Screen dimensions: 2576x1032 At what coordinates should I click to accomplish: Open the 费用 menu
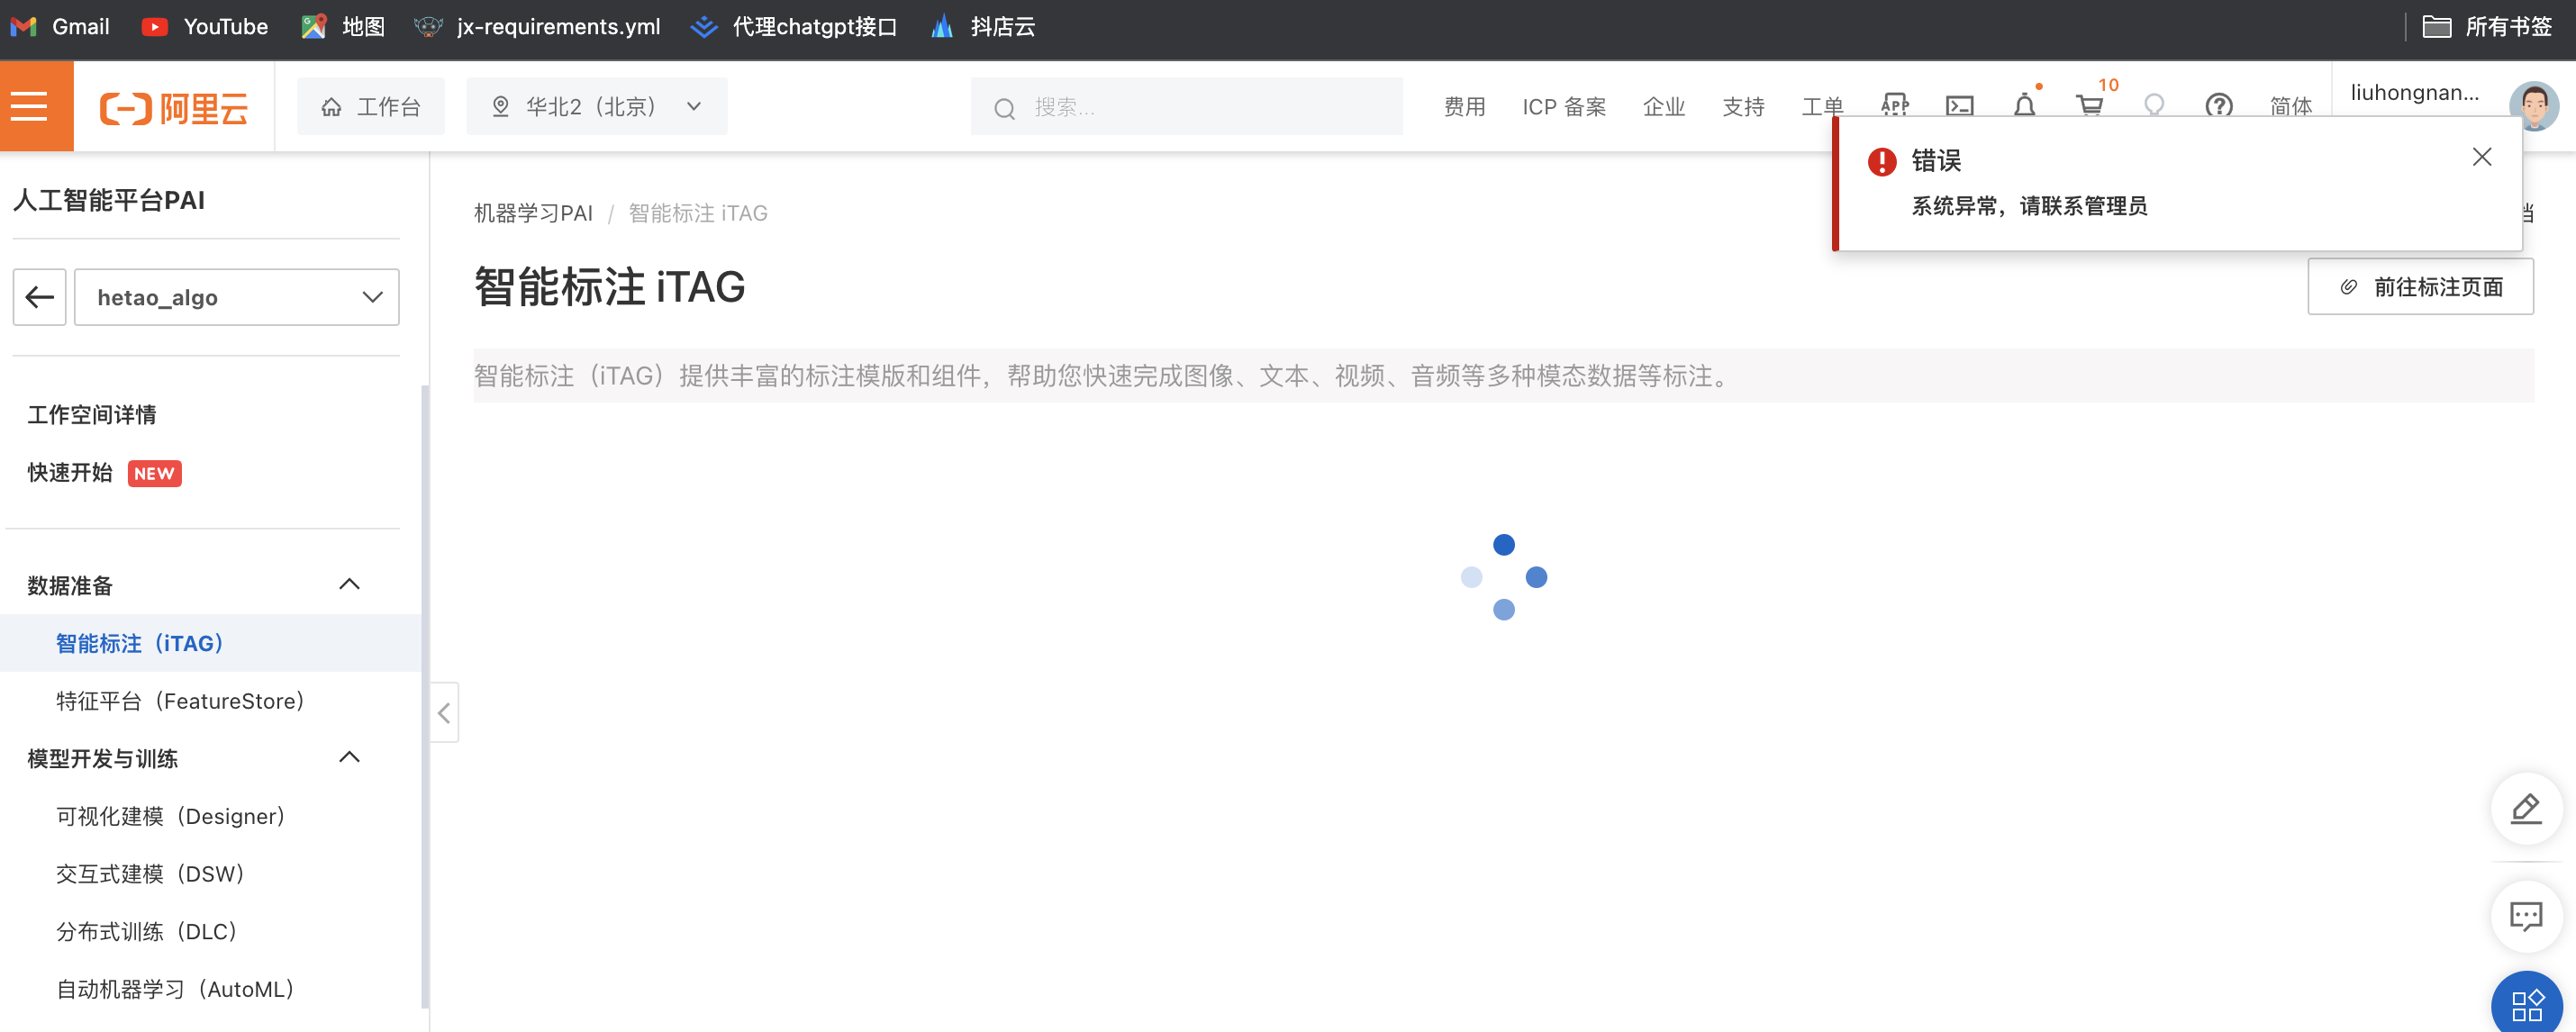point(1464,107)
